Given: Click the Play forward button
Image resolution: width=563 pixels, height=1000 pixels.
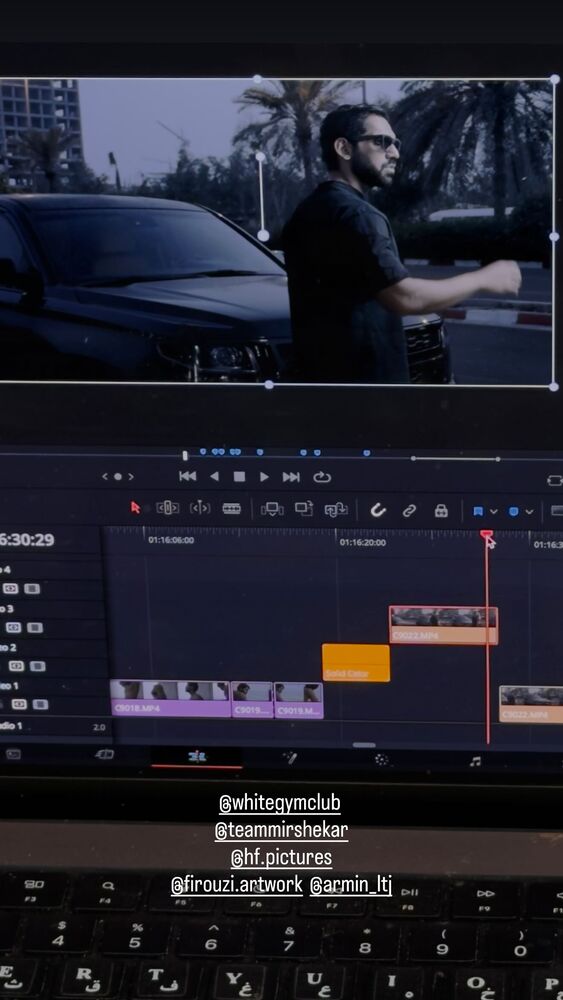Looking at the screenshot, I should (x=264, y=476).
